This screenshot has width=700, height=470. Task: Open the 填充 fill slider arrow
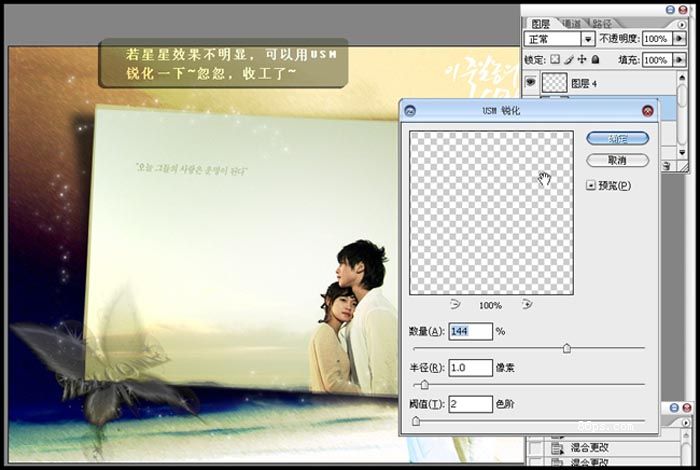click(679, 60)
